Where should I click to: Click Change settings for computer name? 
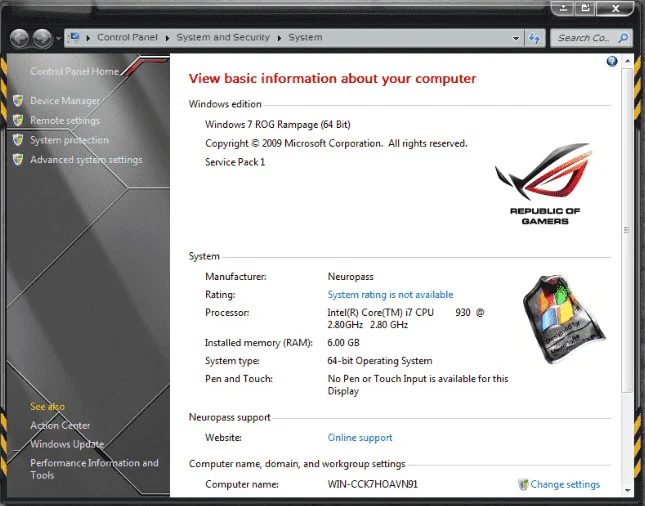pos(565,484)
